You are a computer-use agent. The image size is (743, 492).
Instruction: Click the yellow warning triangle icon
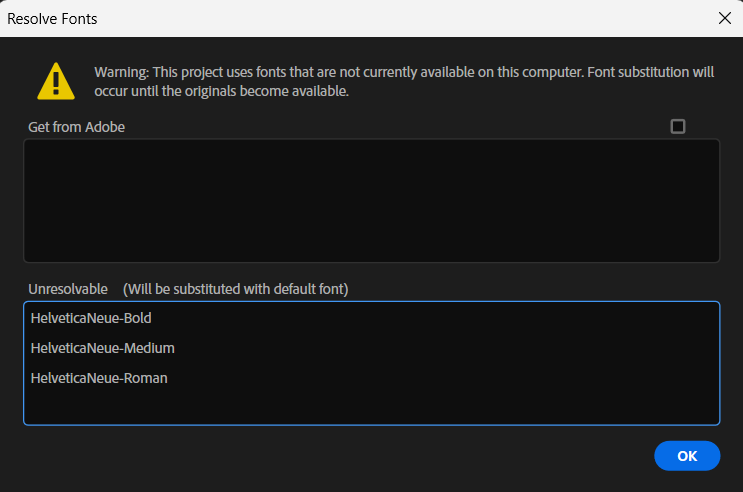point(56,81)
